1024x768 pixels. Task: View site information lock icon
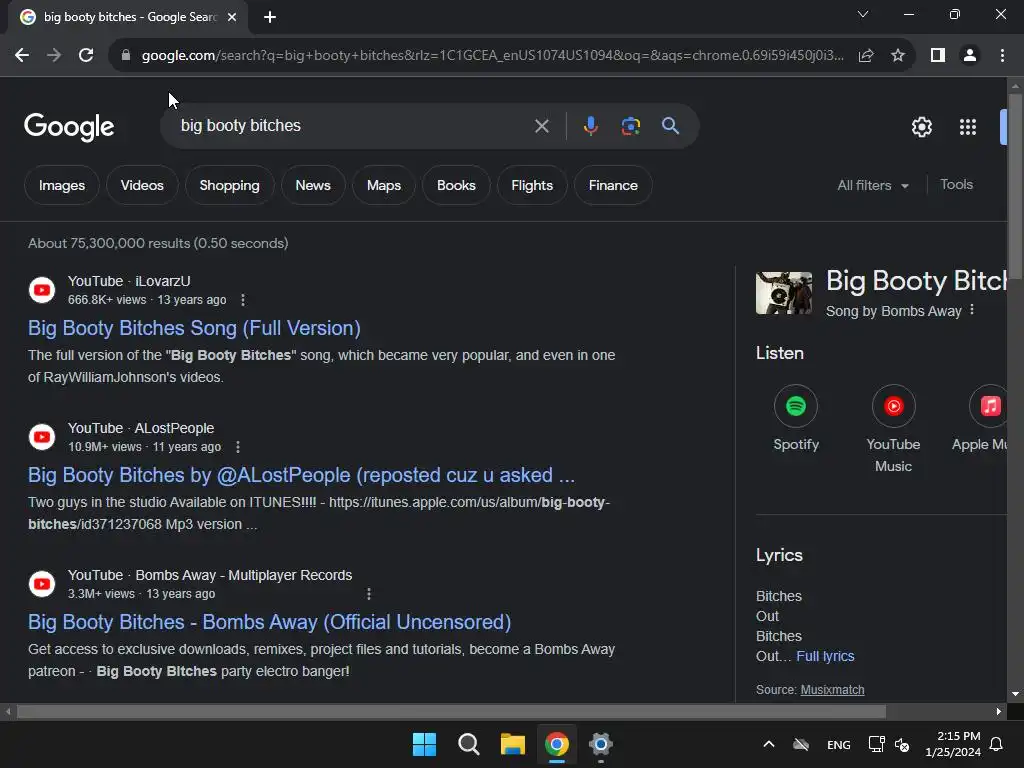click(x=126, y=56)
